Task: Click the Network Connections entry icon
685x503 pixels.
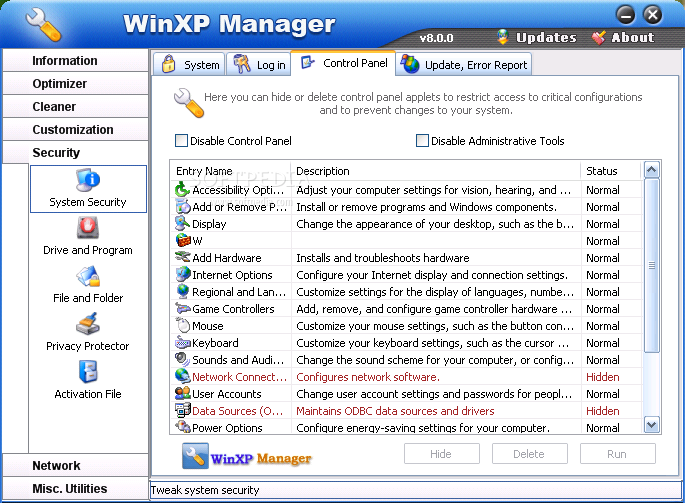Action: click(183, 376)
